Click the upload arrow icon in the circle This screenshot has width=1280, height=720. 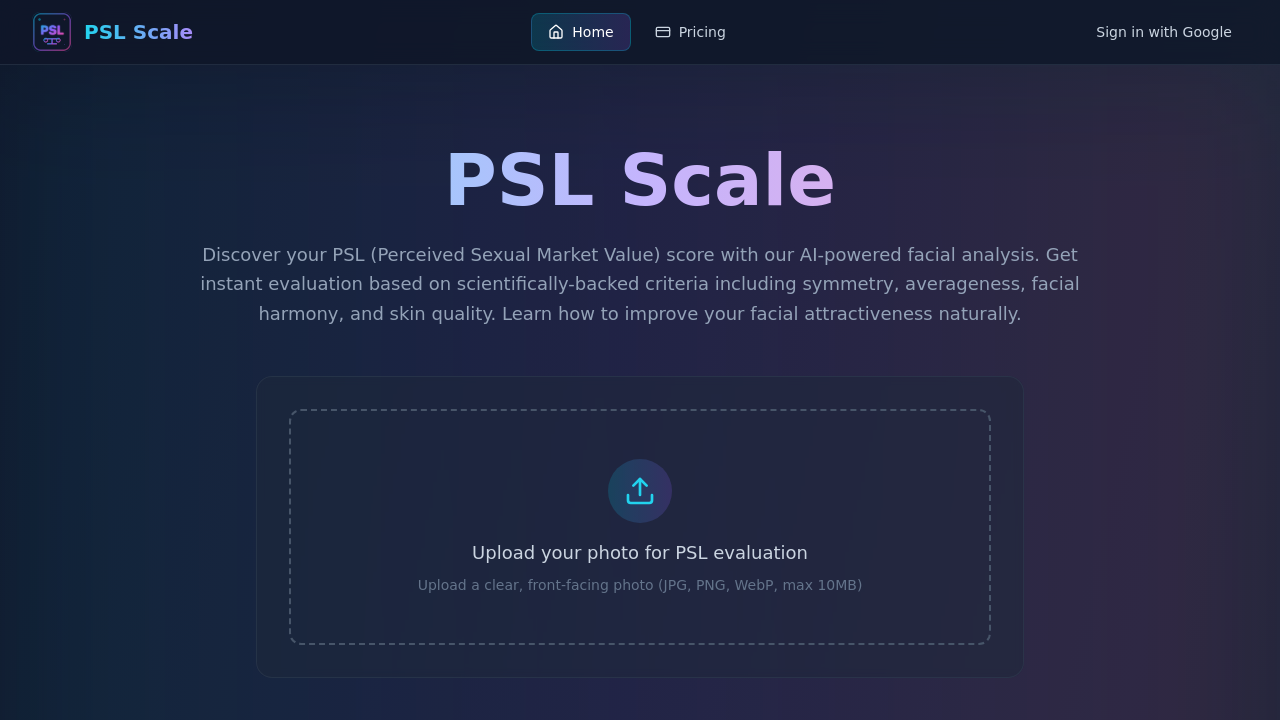pyautogui.click(x=639, y=490)
